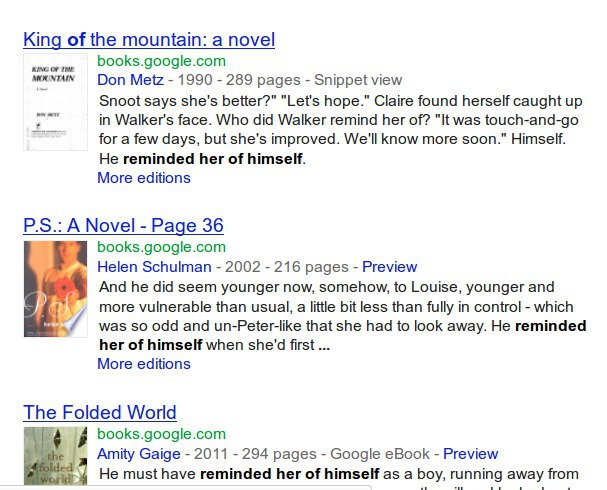The height and width of the screenshot is (490, 607).
Task: Click the P.S. novel cover thumbnail
Action: tap(54, 288)
